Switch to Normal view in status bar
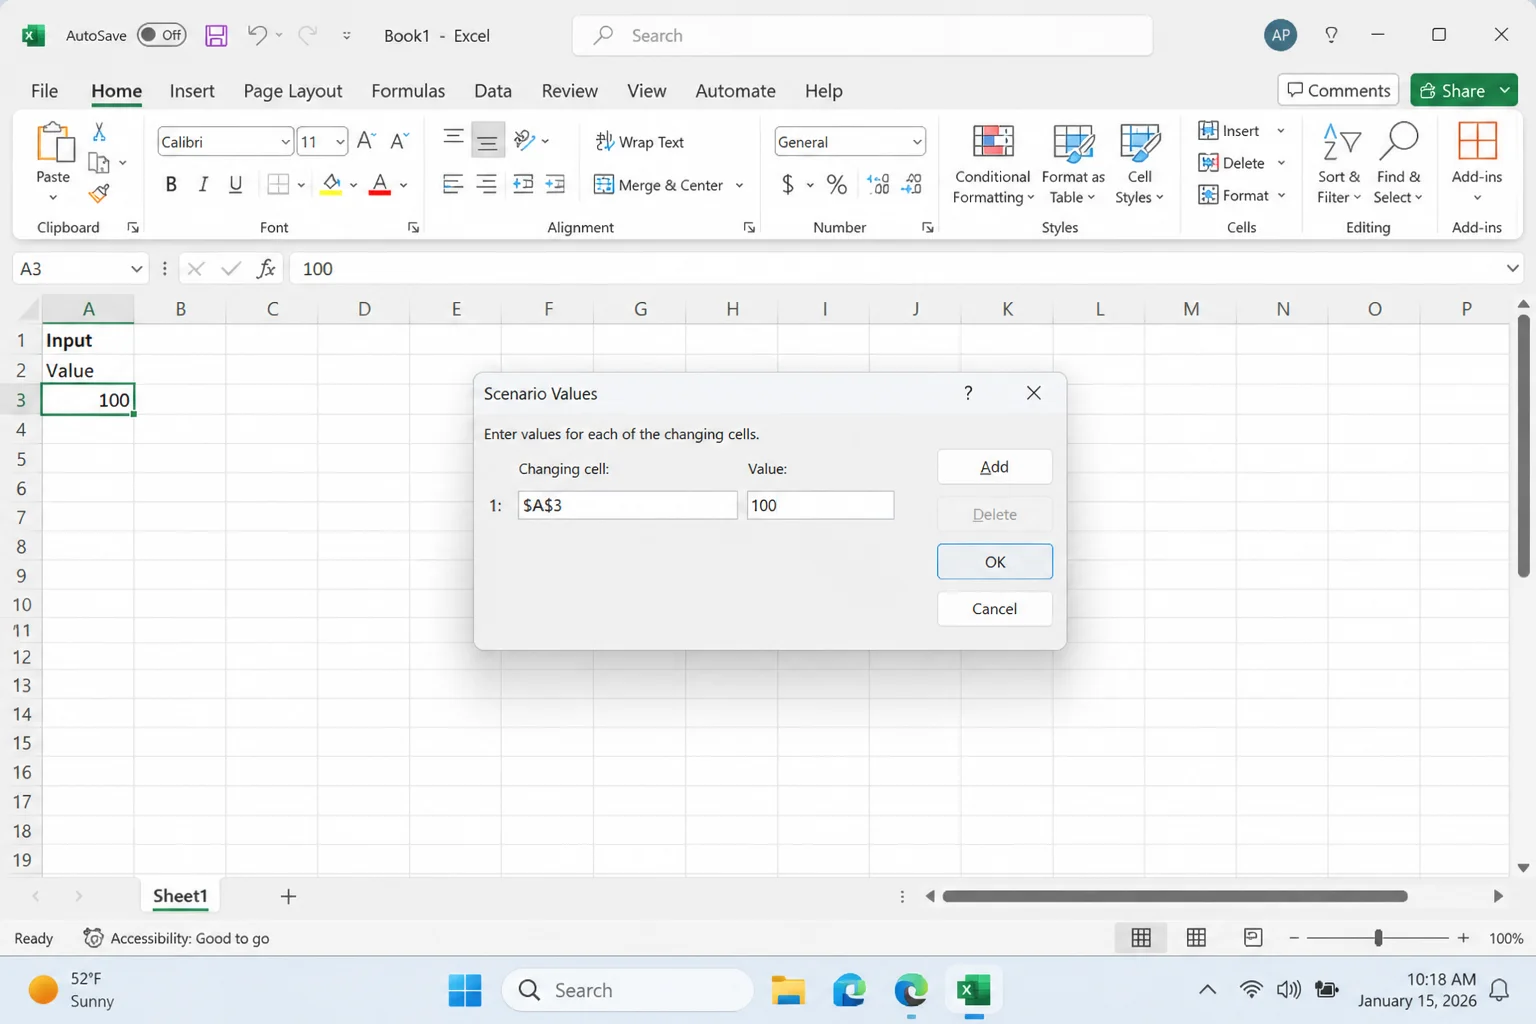Viewport: 1536px width, 1024px height. (1141, 937)
